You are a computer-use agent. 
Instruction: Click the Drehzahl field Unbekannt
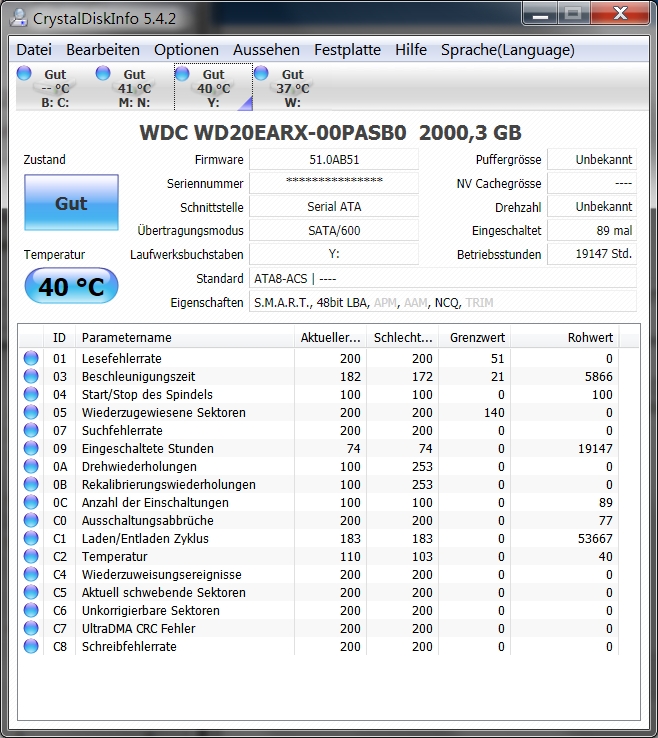point(592,207)
